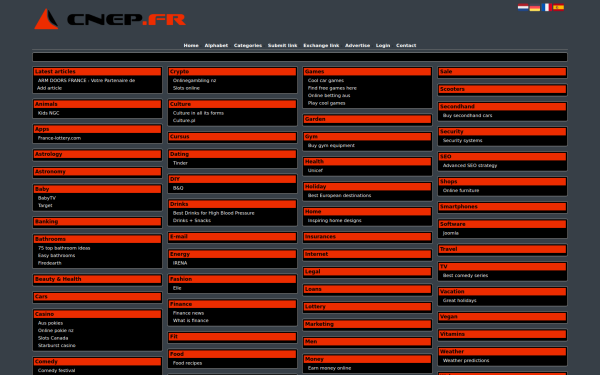Open the BabyTV link

click(x=47, y=198)
